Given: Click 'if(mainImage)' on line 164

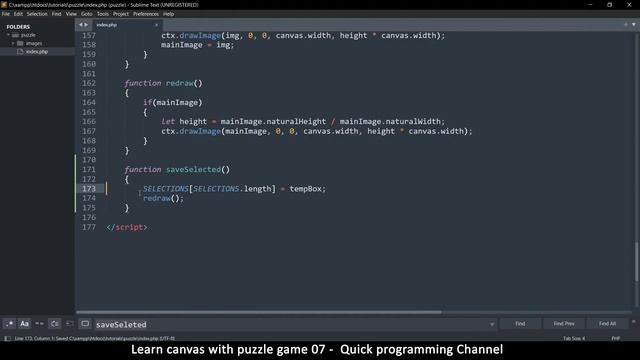Looking at the screenshot, I should click(x=173, y=102).
